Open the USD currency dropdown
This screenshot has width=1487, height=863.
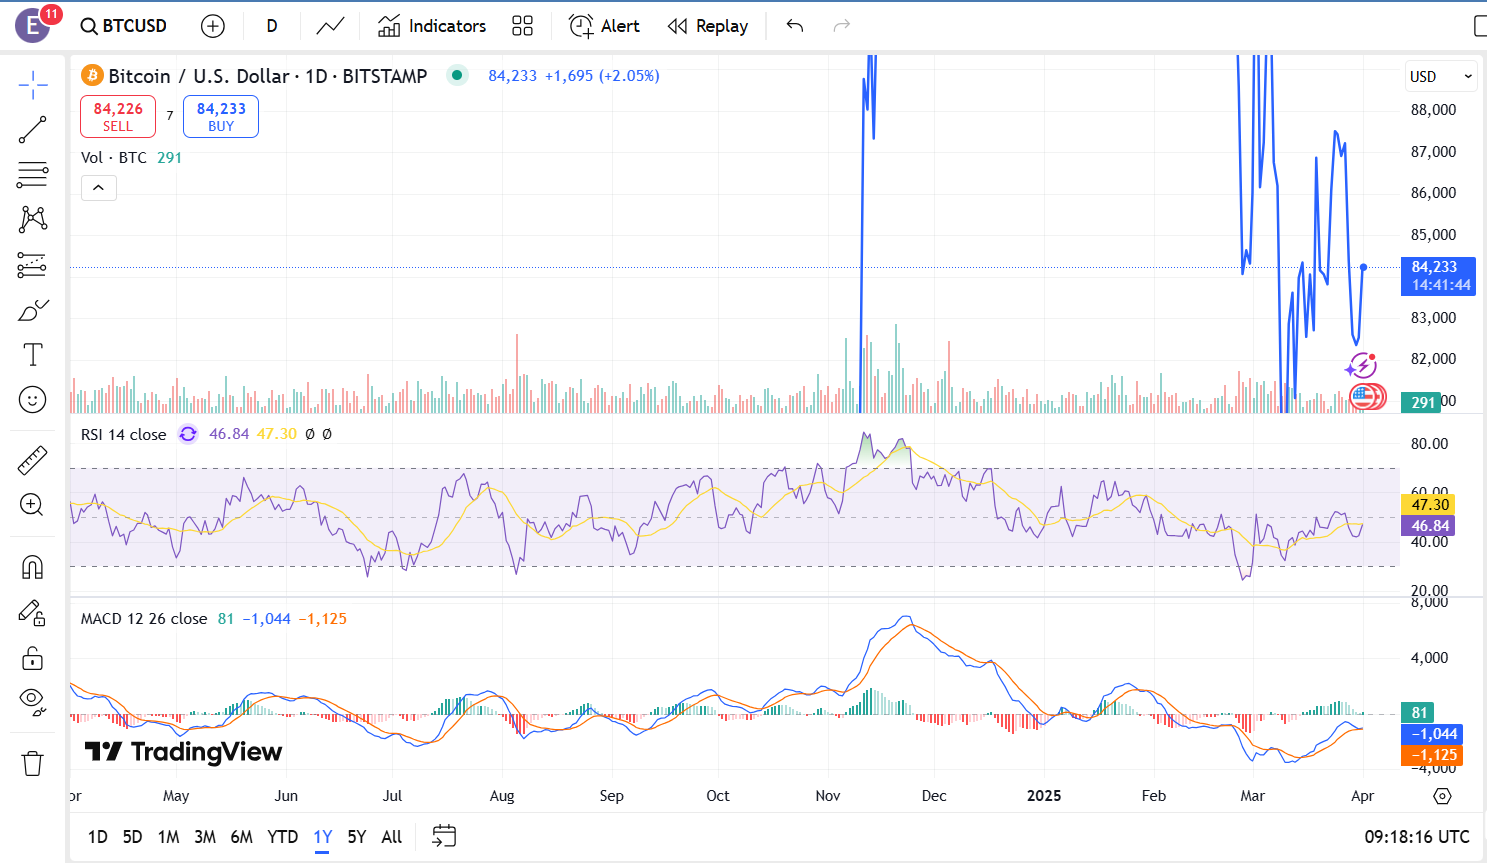point(1440,77)
